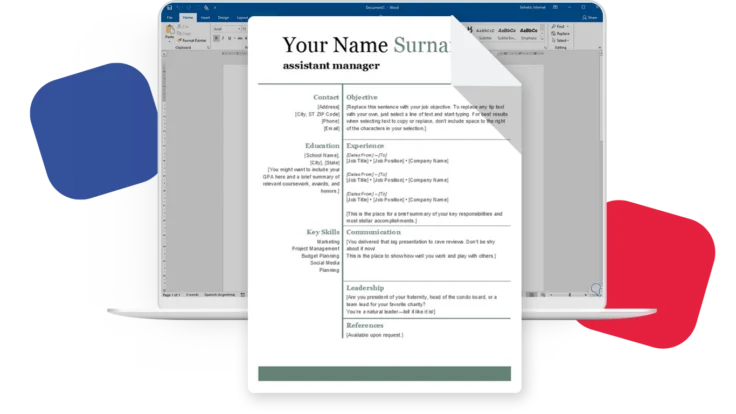
Task: Click the 'Leadership' section heading
Action: (x=365, y=288)
